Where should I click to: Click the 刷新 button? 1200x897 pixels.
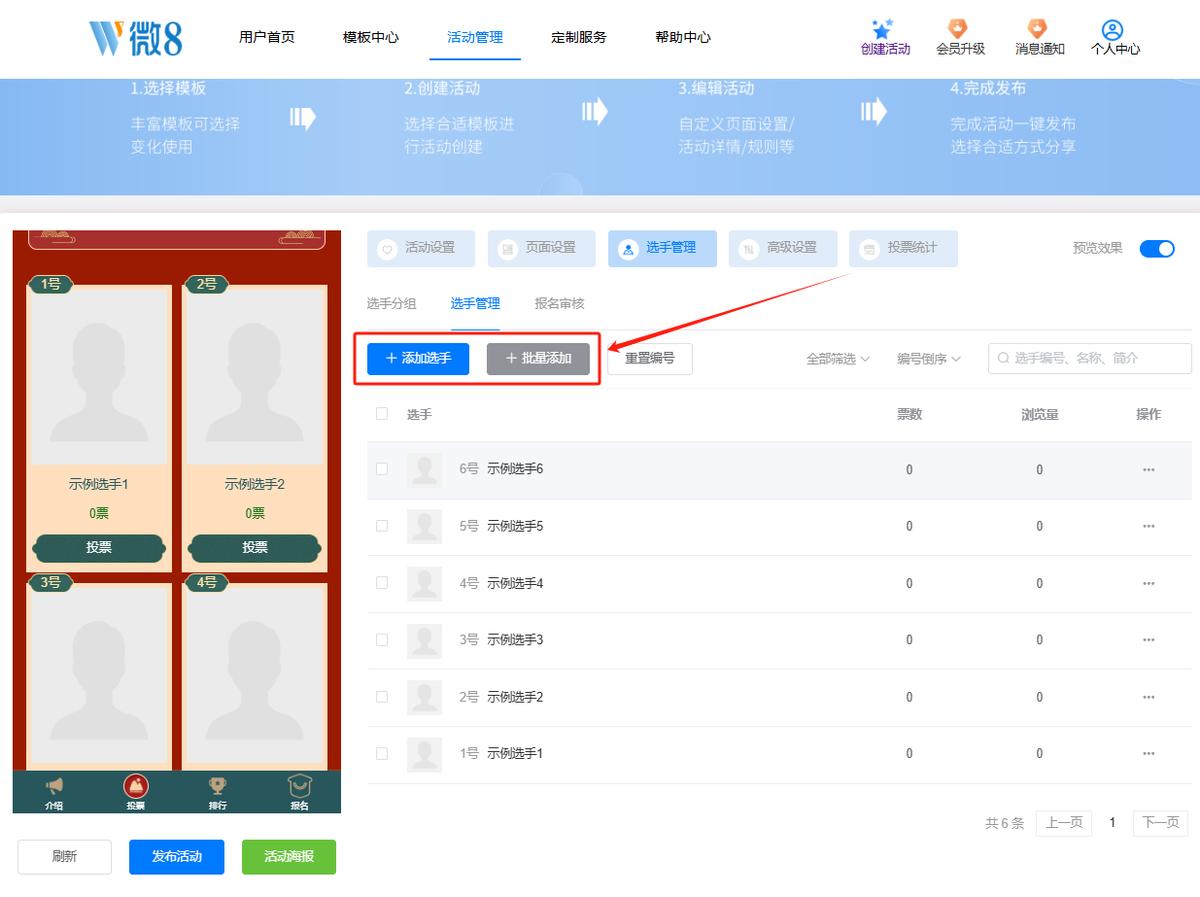(65, 857)
